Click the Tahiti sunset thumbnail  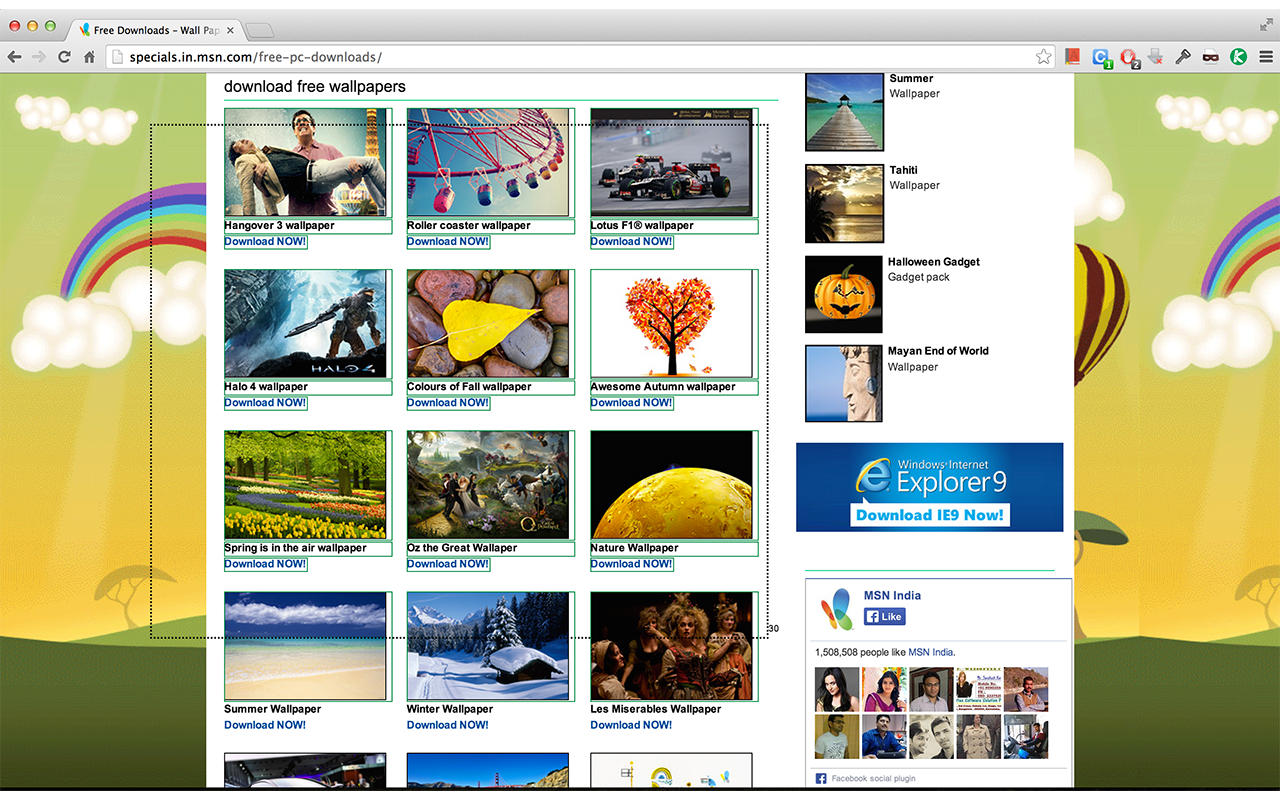click(844, 204)
